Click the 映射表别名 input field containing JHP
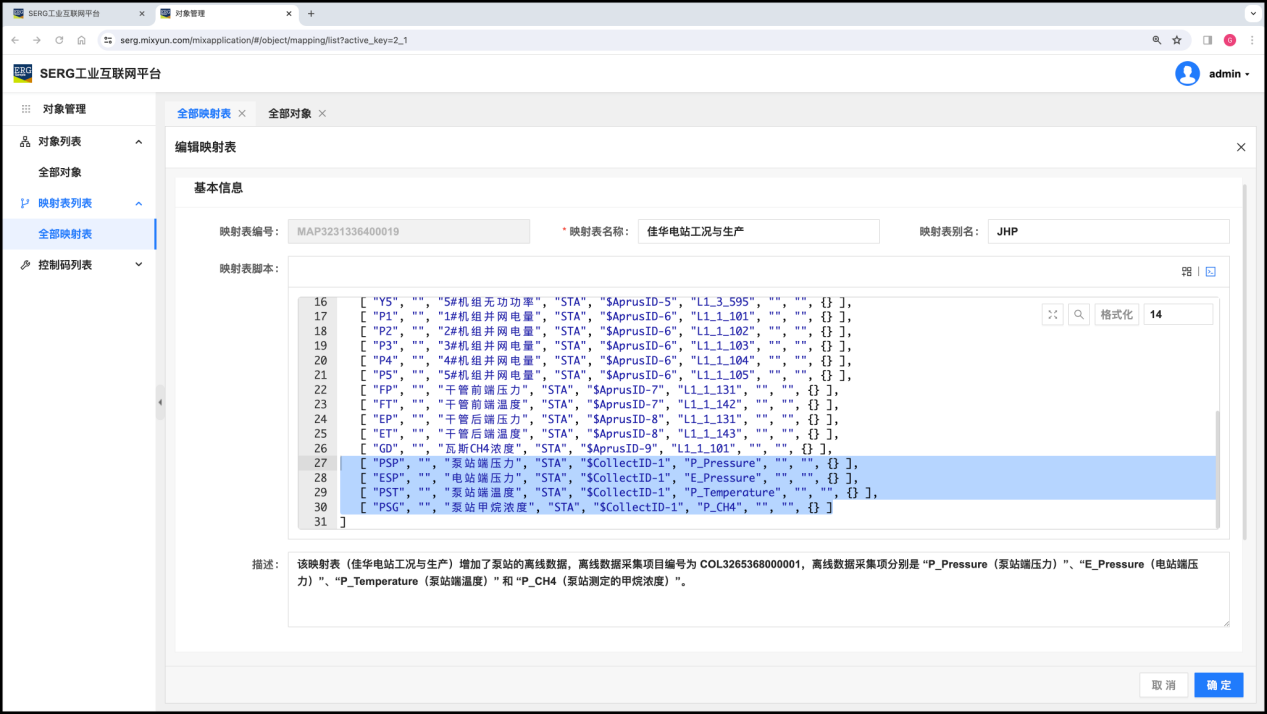Image resolution: width=1267 pixels, height=714 pixels. (1108, 231)
